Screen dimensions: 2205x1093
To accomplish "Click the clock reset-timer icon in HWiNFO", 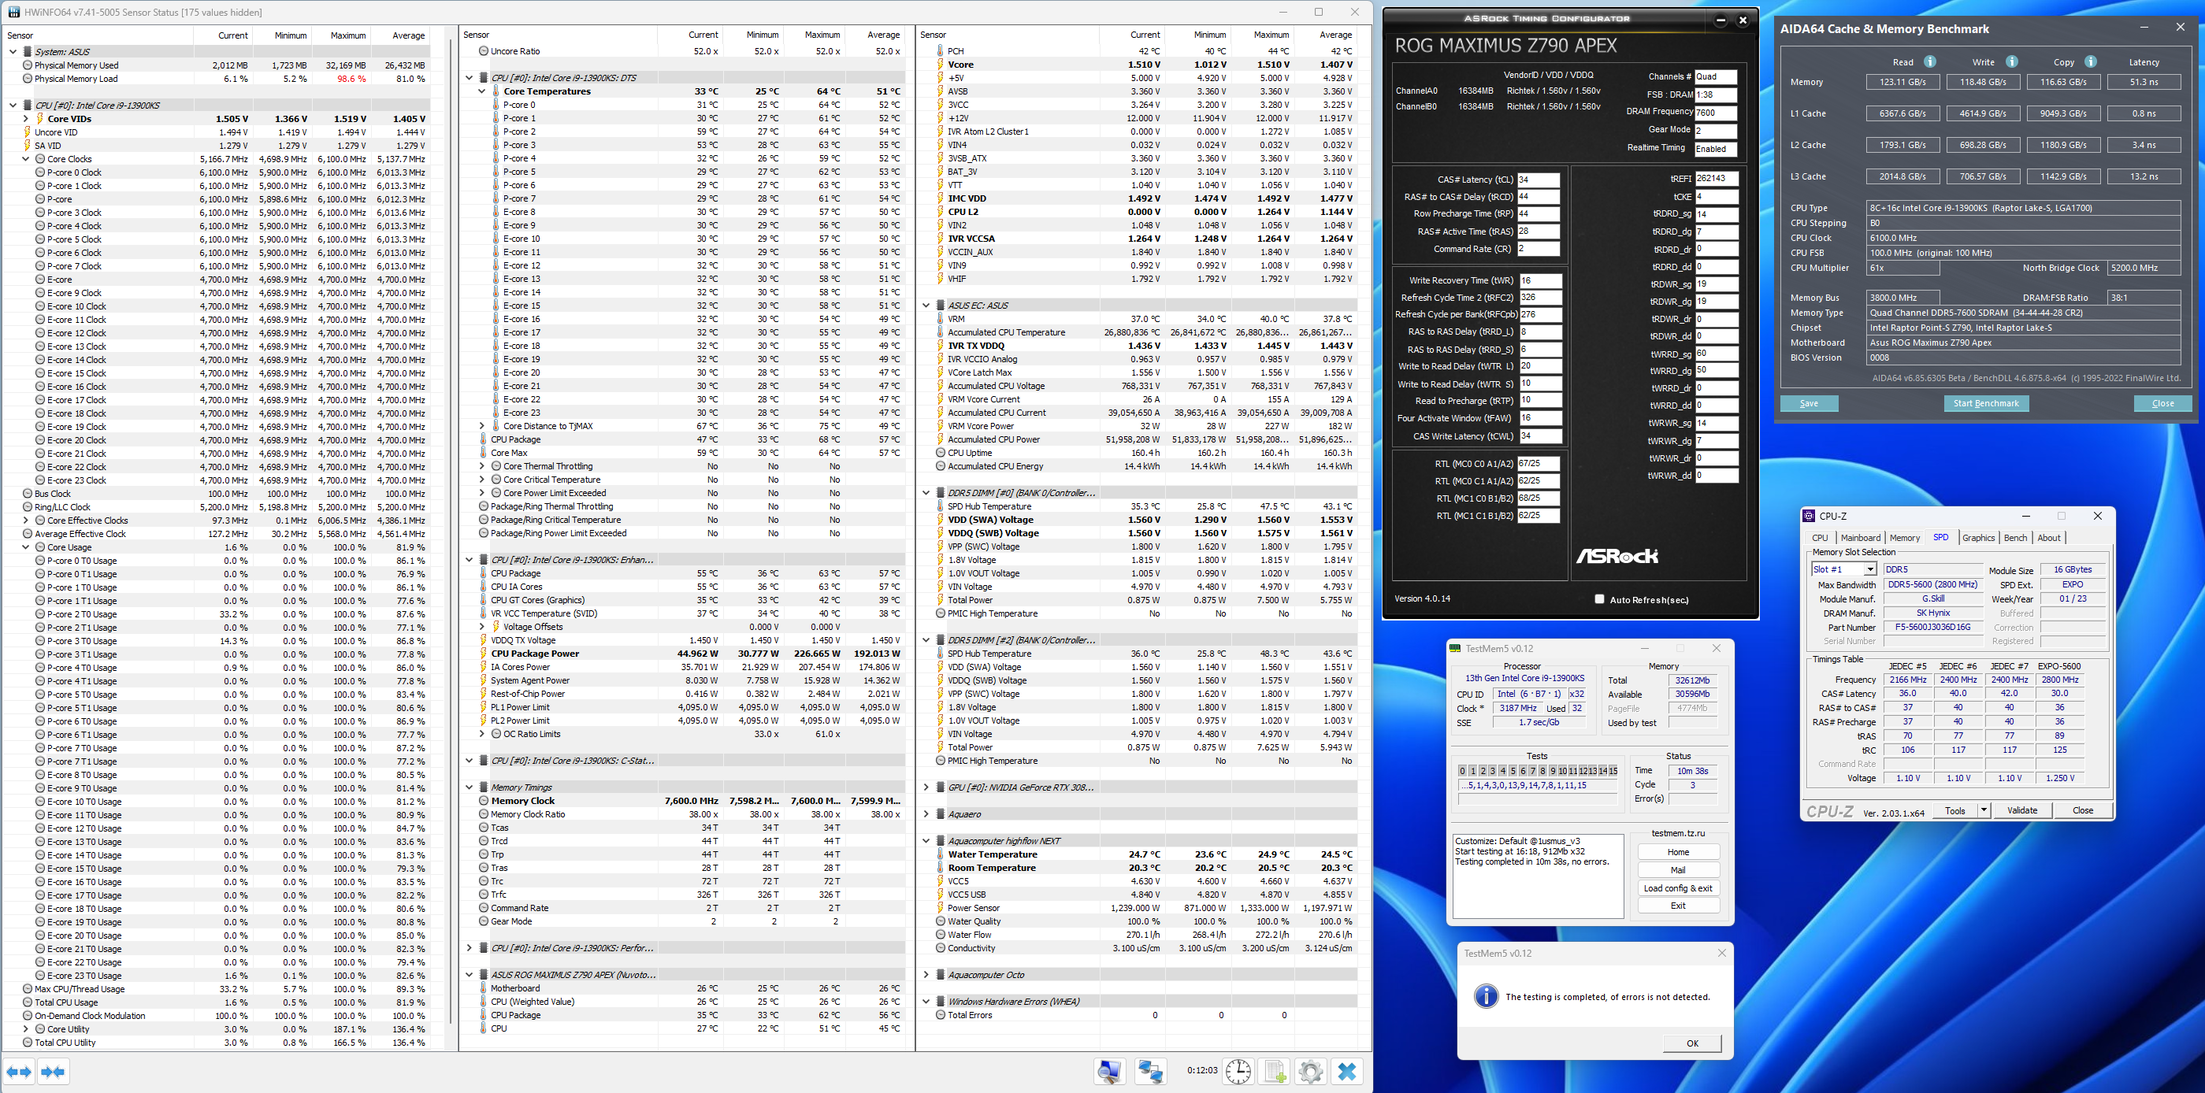I will [x=1238, y=1071].
